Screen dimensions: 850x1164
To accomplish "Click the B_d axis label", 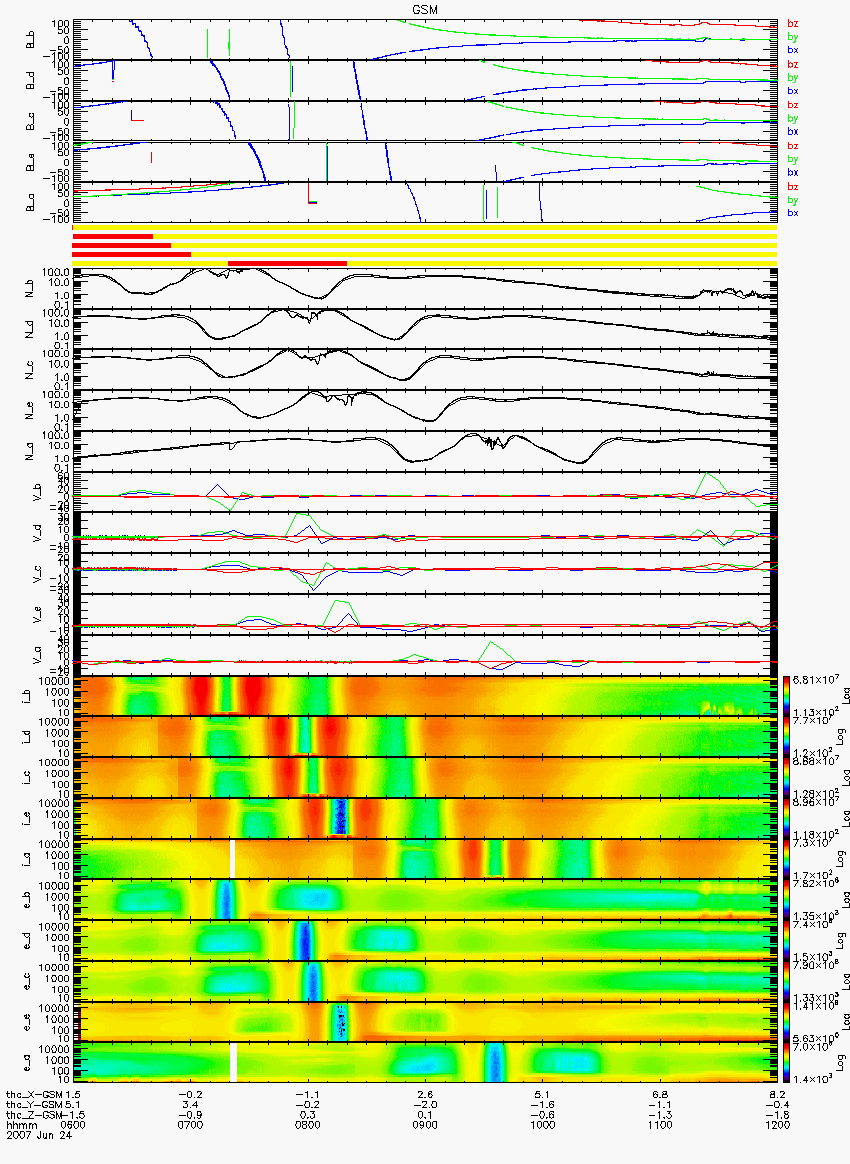I will 30,81.
